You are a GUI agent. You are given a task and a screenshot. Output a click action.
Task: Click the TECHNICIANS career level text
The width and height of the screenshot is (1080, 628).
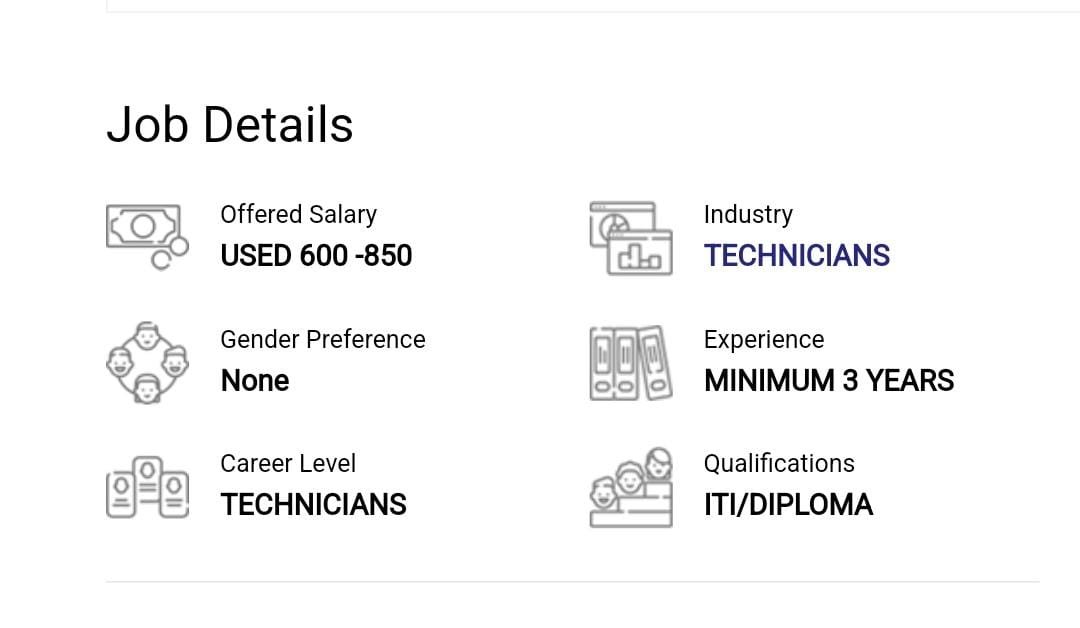[313, 505]
